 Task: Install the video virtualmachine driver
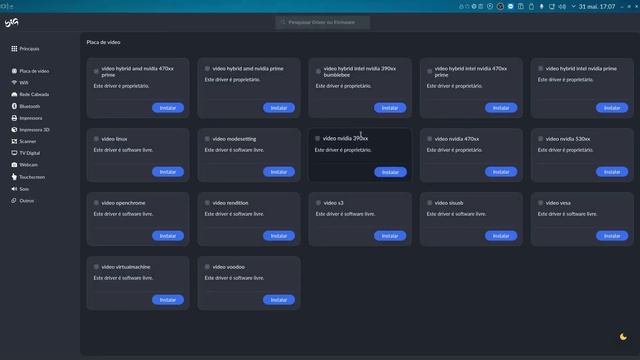[x=168, y=300]
